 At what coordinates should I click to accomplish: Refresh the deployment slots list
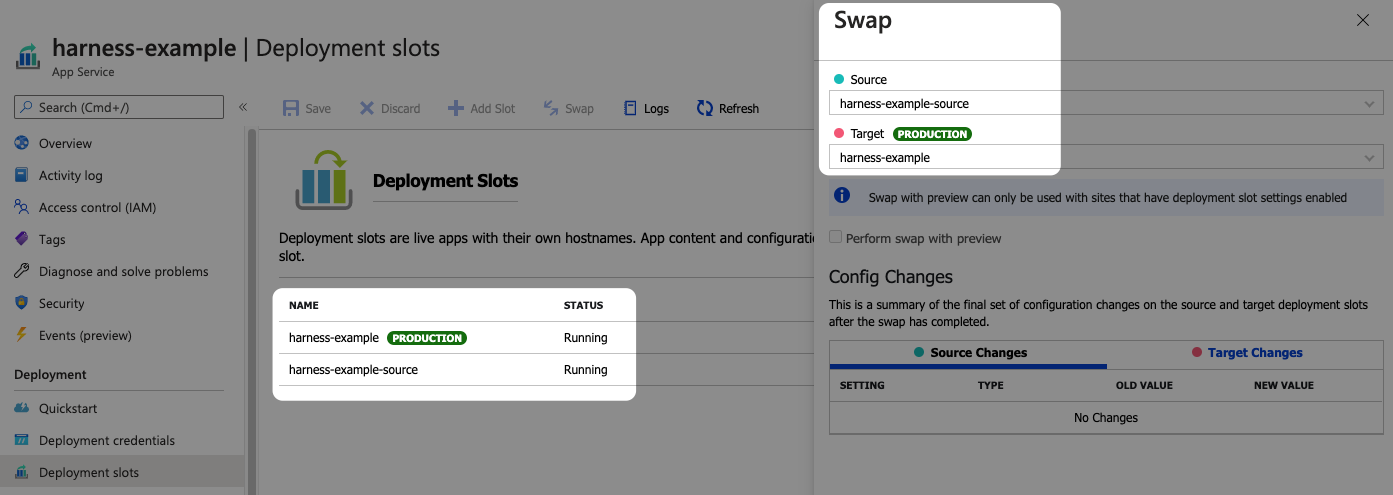[x=727, y=108]
